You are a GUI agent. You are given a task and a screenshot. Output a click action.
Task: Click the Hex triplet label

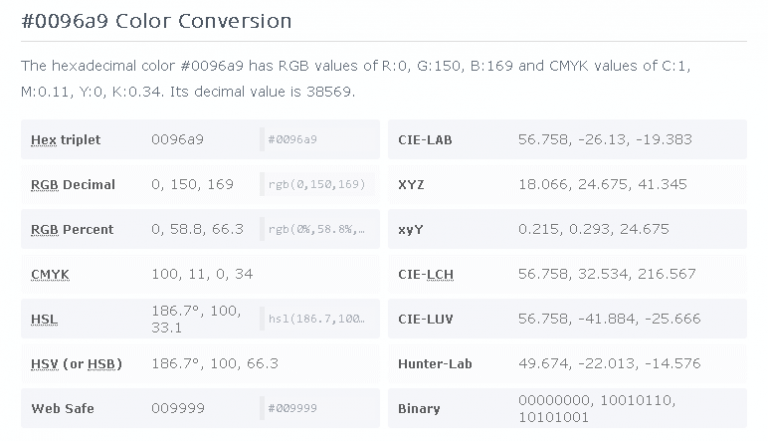66,140
